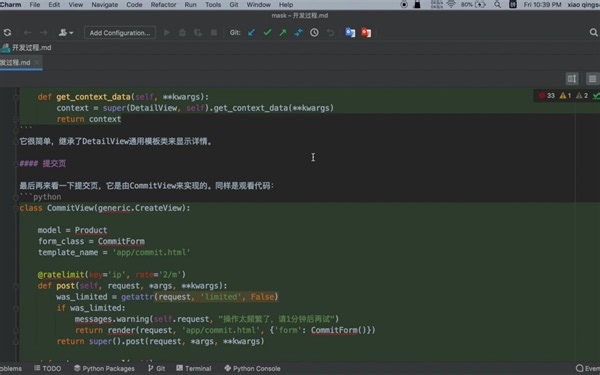Viewport: 600px width, 375px height.
Task: Open Search Everywhere magnifier in the toolbar
Action: click(x=593, y=33)
